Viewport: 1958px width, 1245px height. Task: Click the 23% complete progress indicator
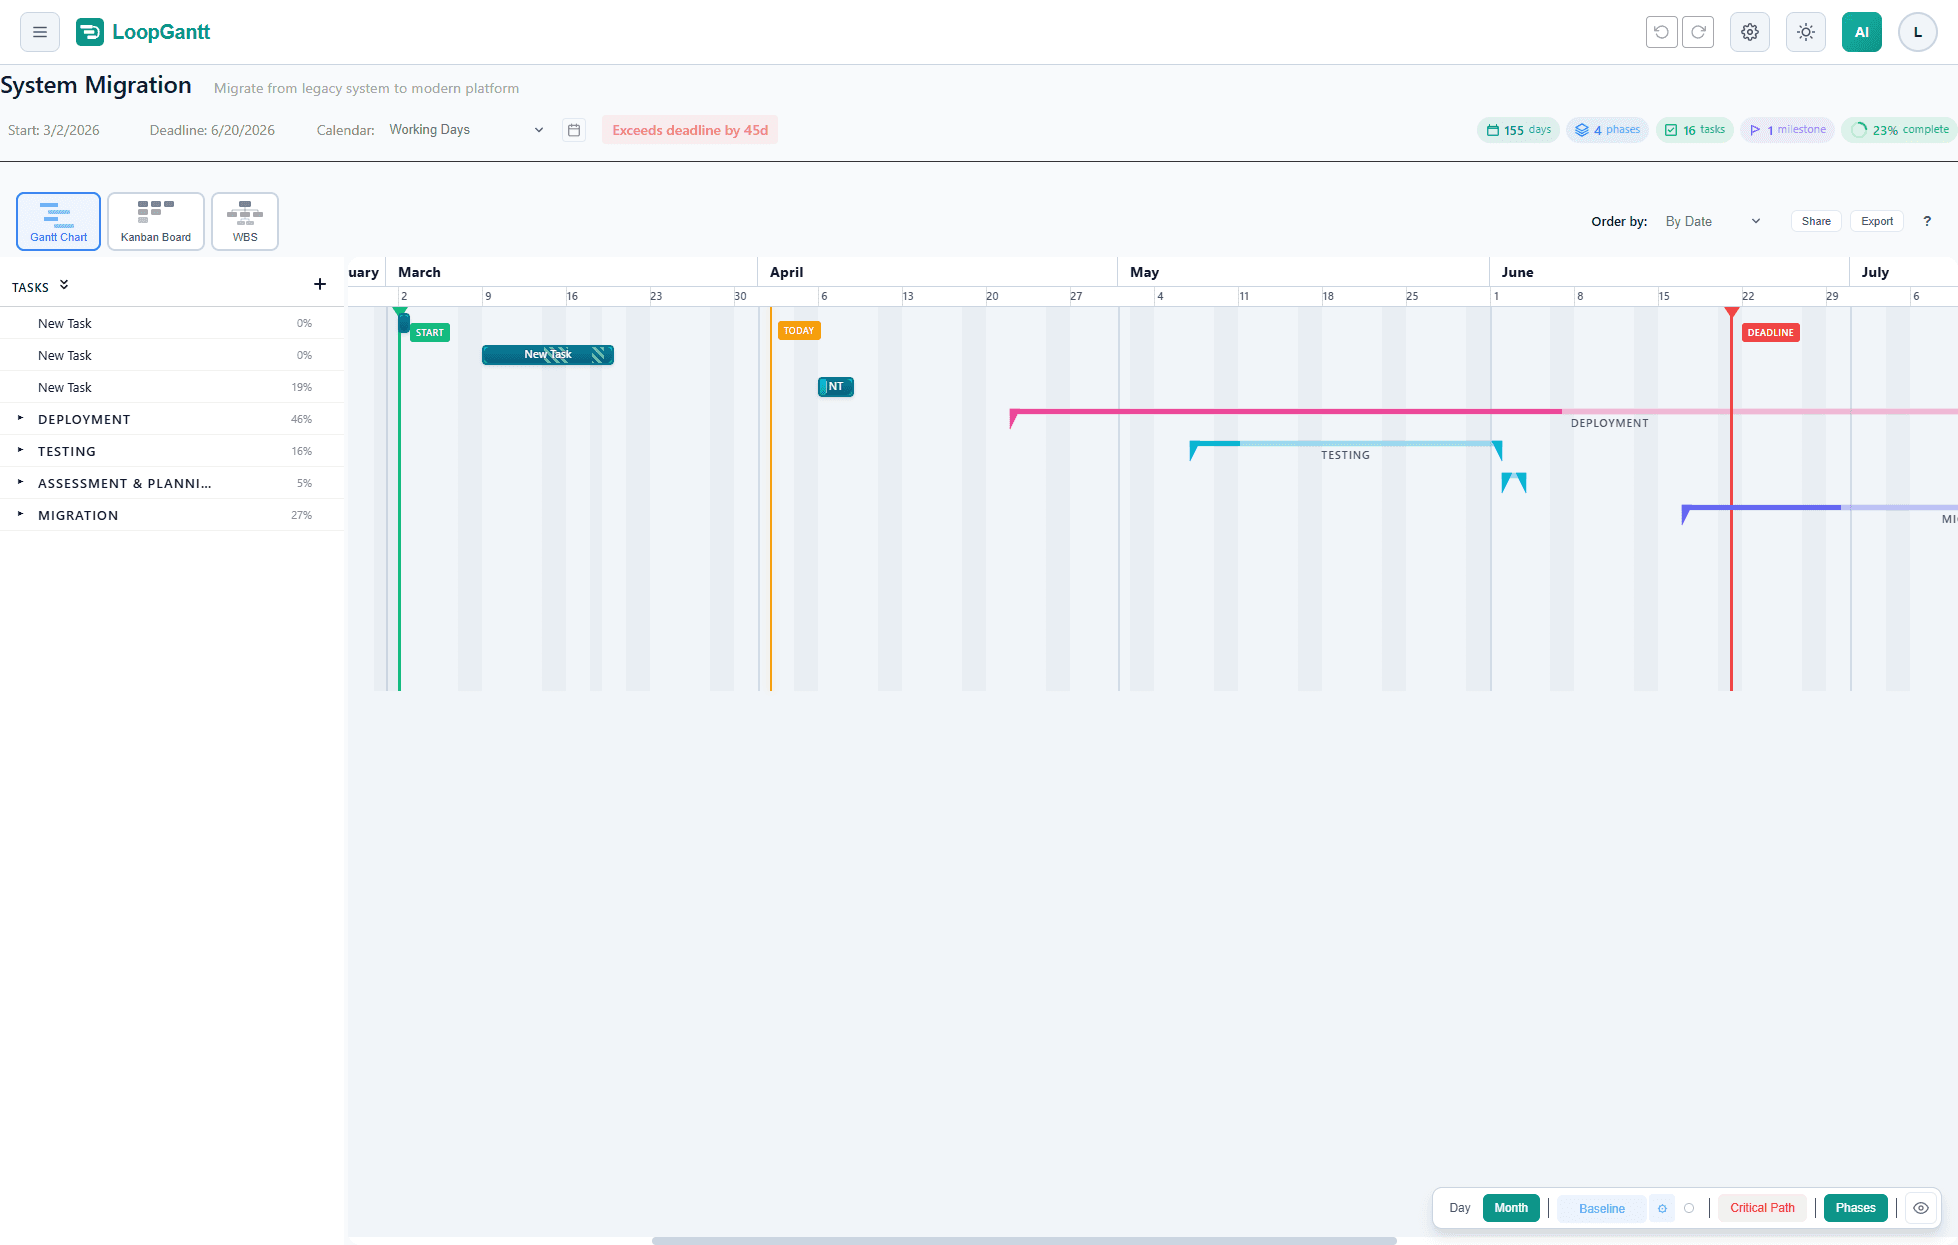(x=1898, y=129)
